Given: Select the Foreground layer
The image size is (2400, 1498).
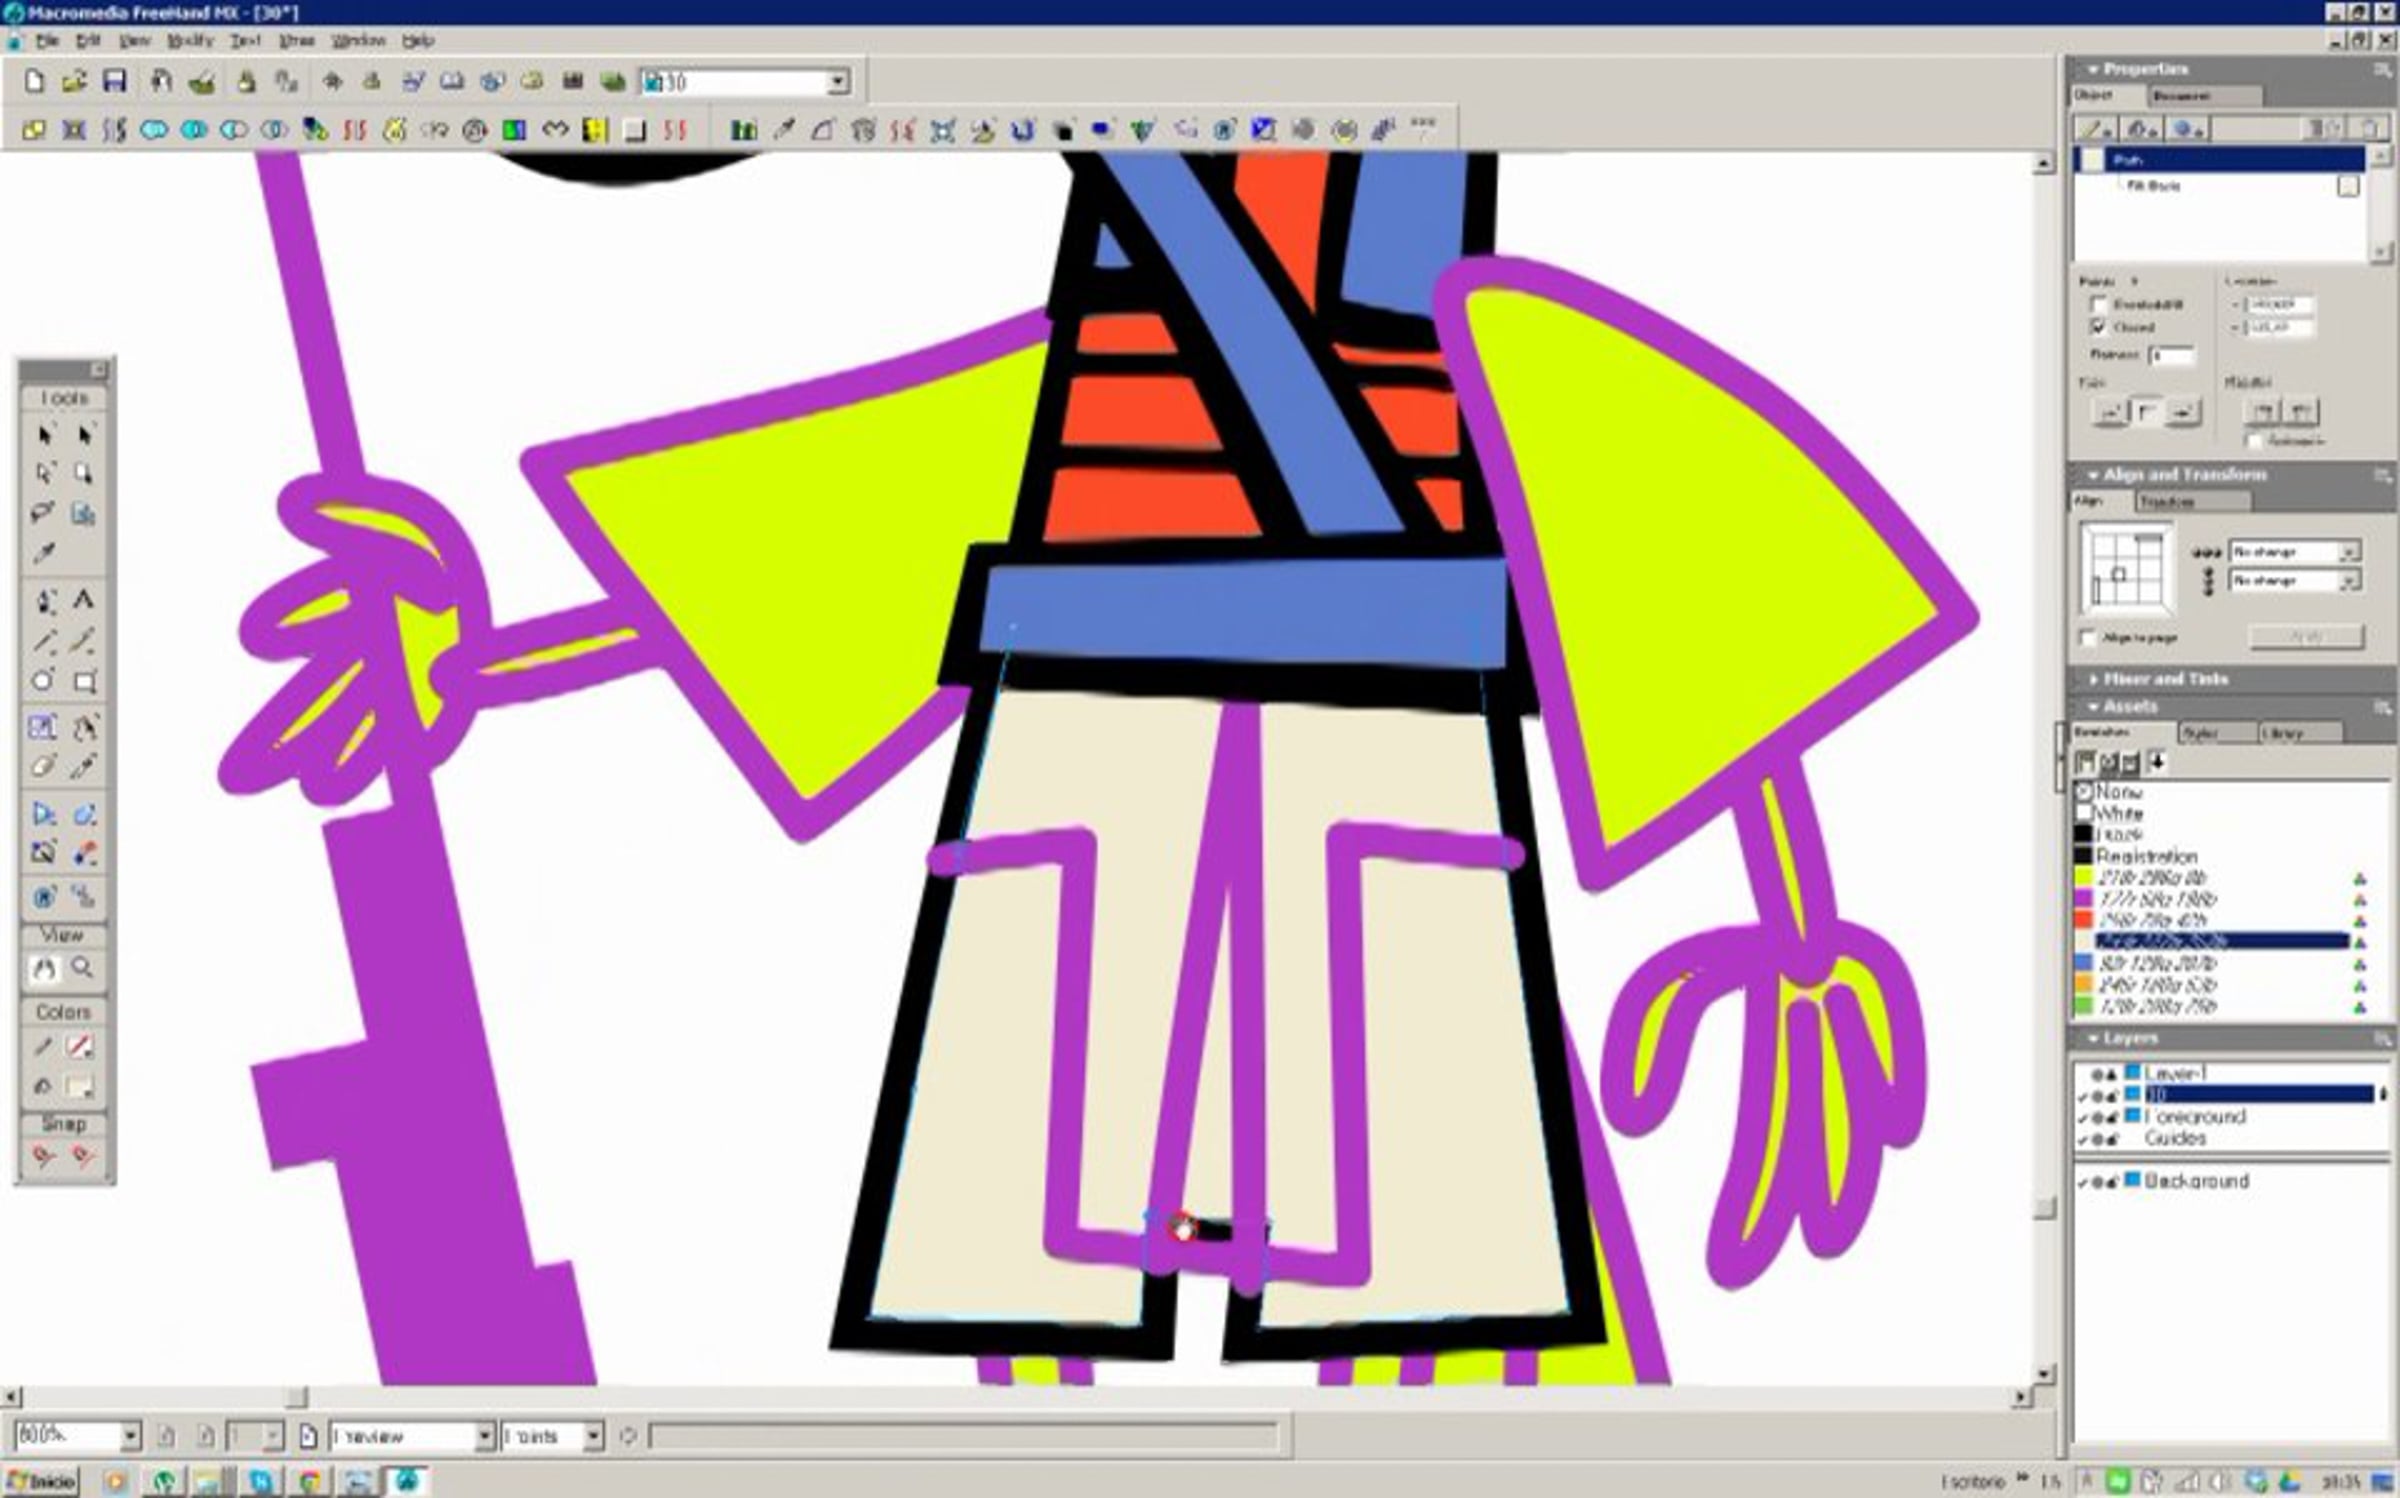Looking at the screenshot, I should coord(2196,1116).
